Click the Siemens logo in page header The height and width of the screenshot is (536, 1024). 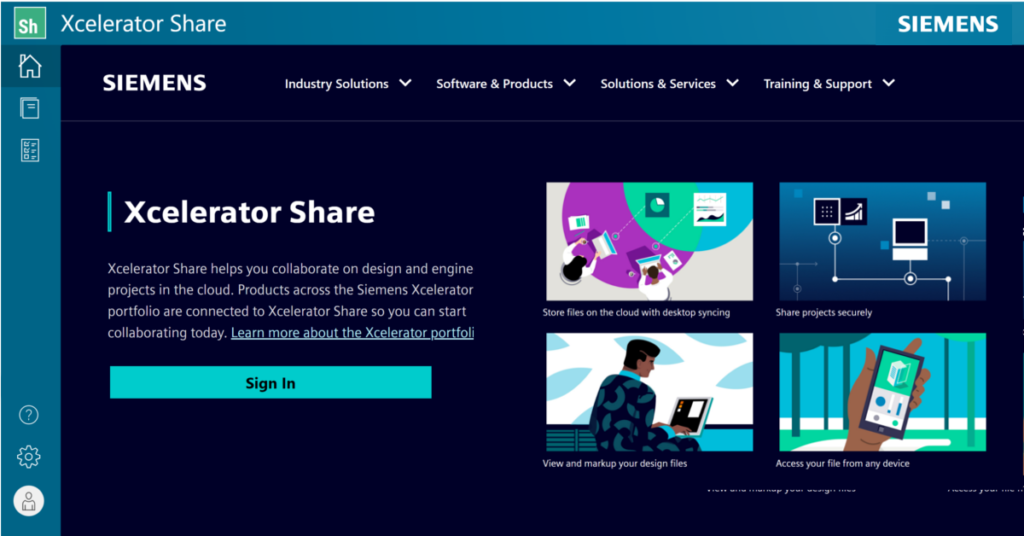click(x=154, y=83)
